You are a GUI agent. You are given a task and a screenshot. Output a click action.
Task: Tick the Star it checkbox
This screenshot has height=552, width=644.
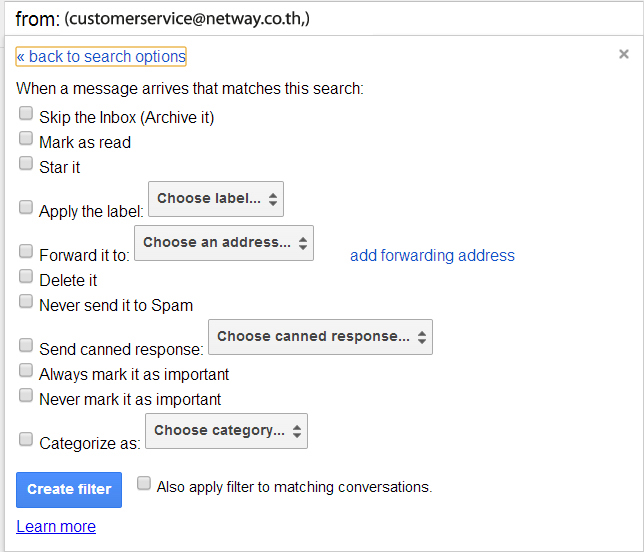tap(26, 163)
